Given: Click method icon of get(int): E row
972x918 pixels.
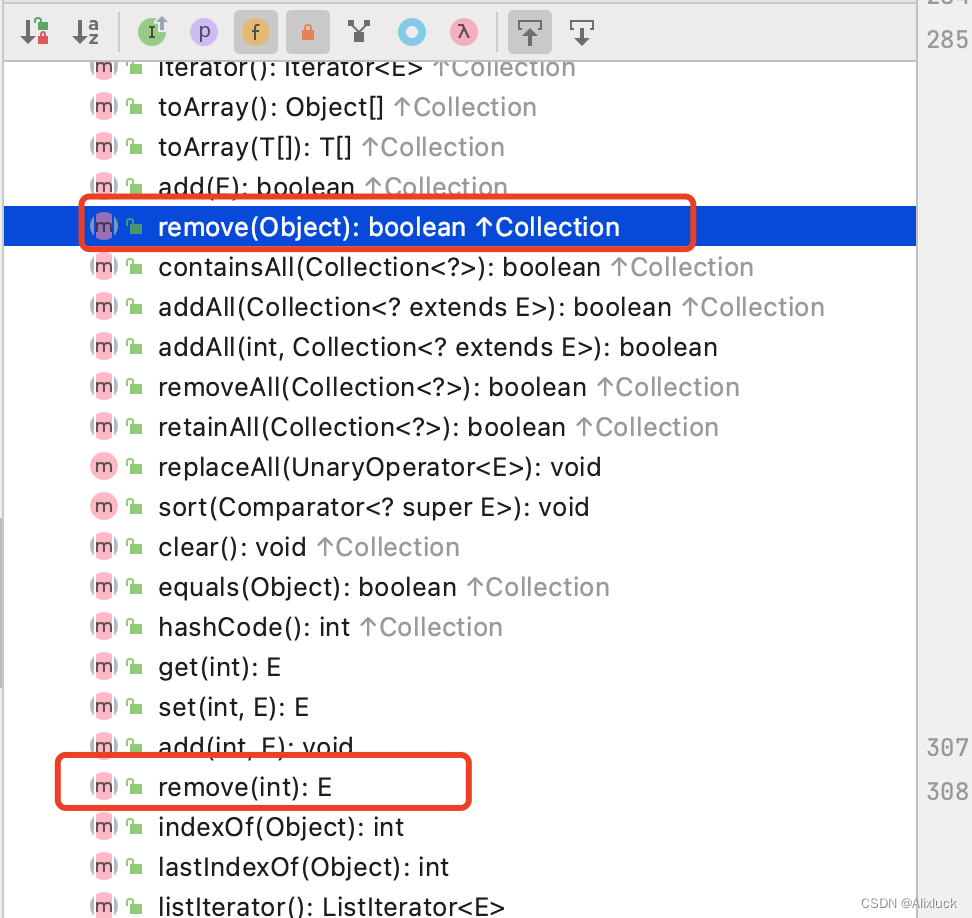Looking at the screenshot, I should pos(104,667).
